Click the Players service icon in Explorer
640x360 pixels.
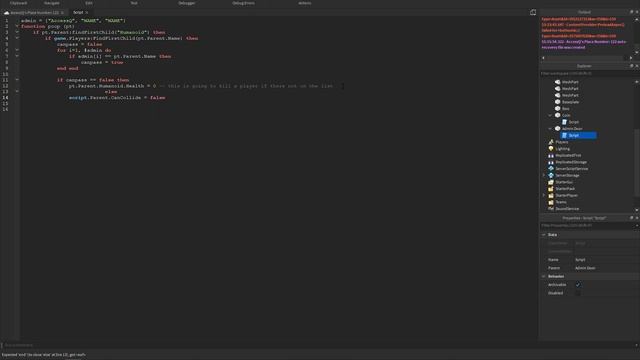click(551, 142)
